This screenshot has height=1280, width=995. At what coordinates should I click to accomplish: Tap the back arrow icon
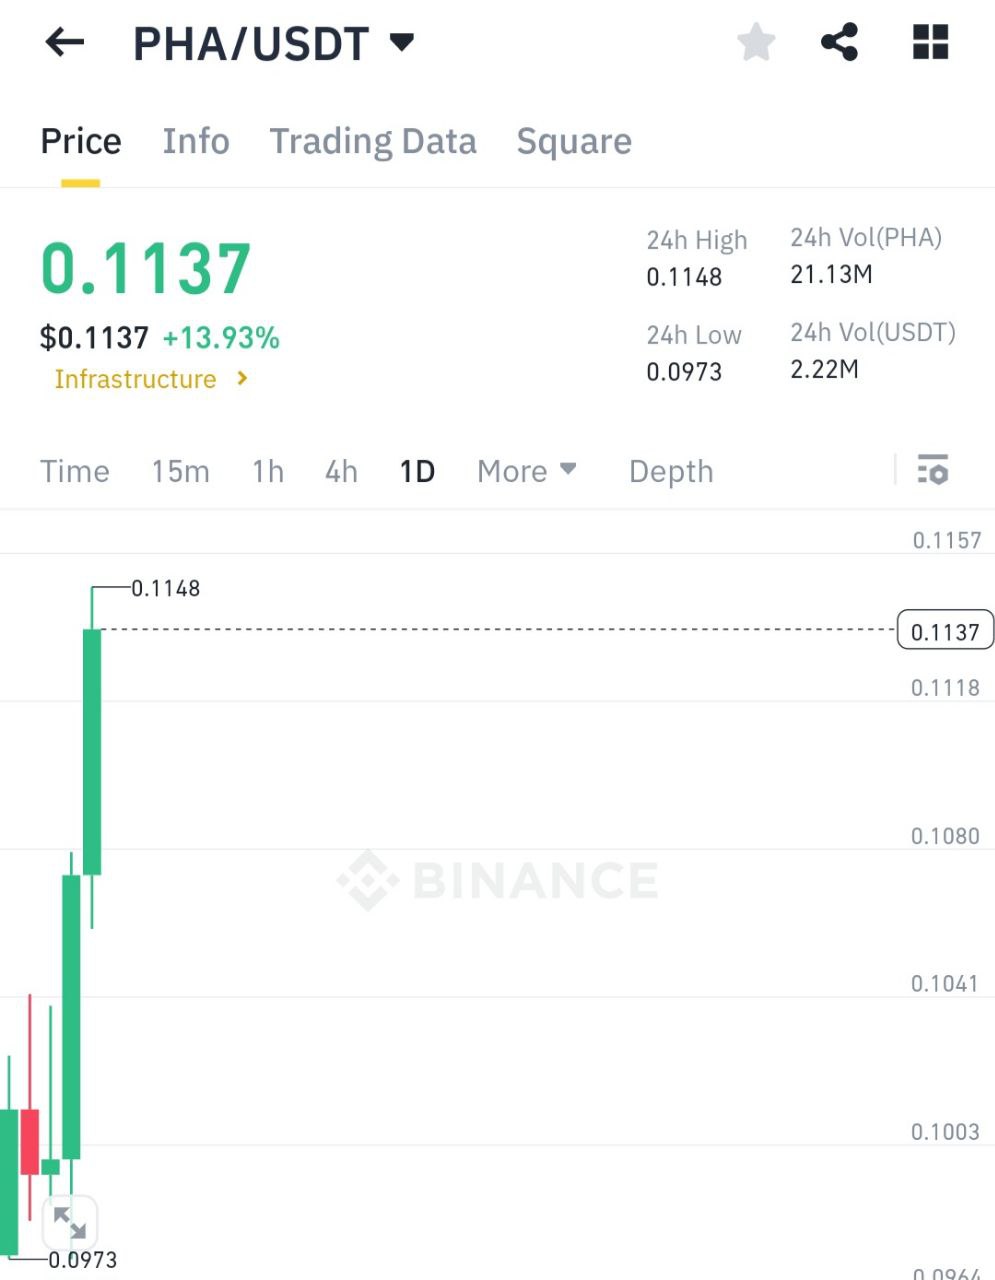[65, 43]
